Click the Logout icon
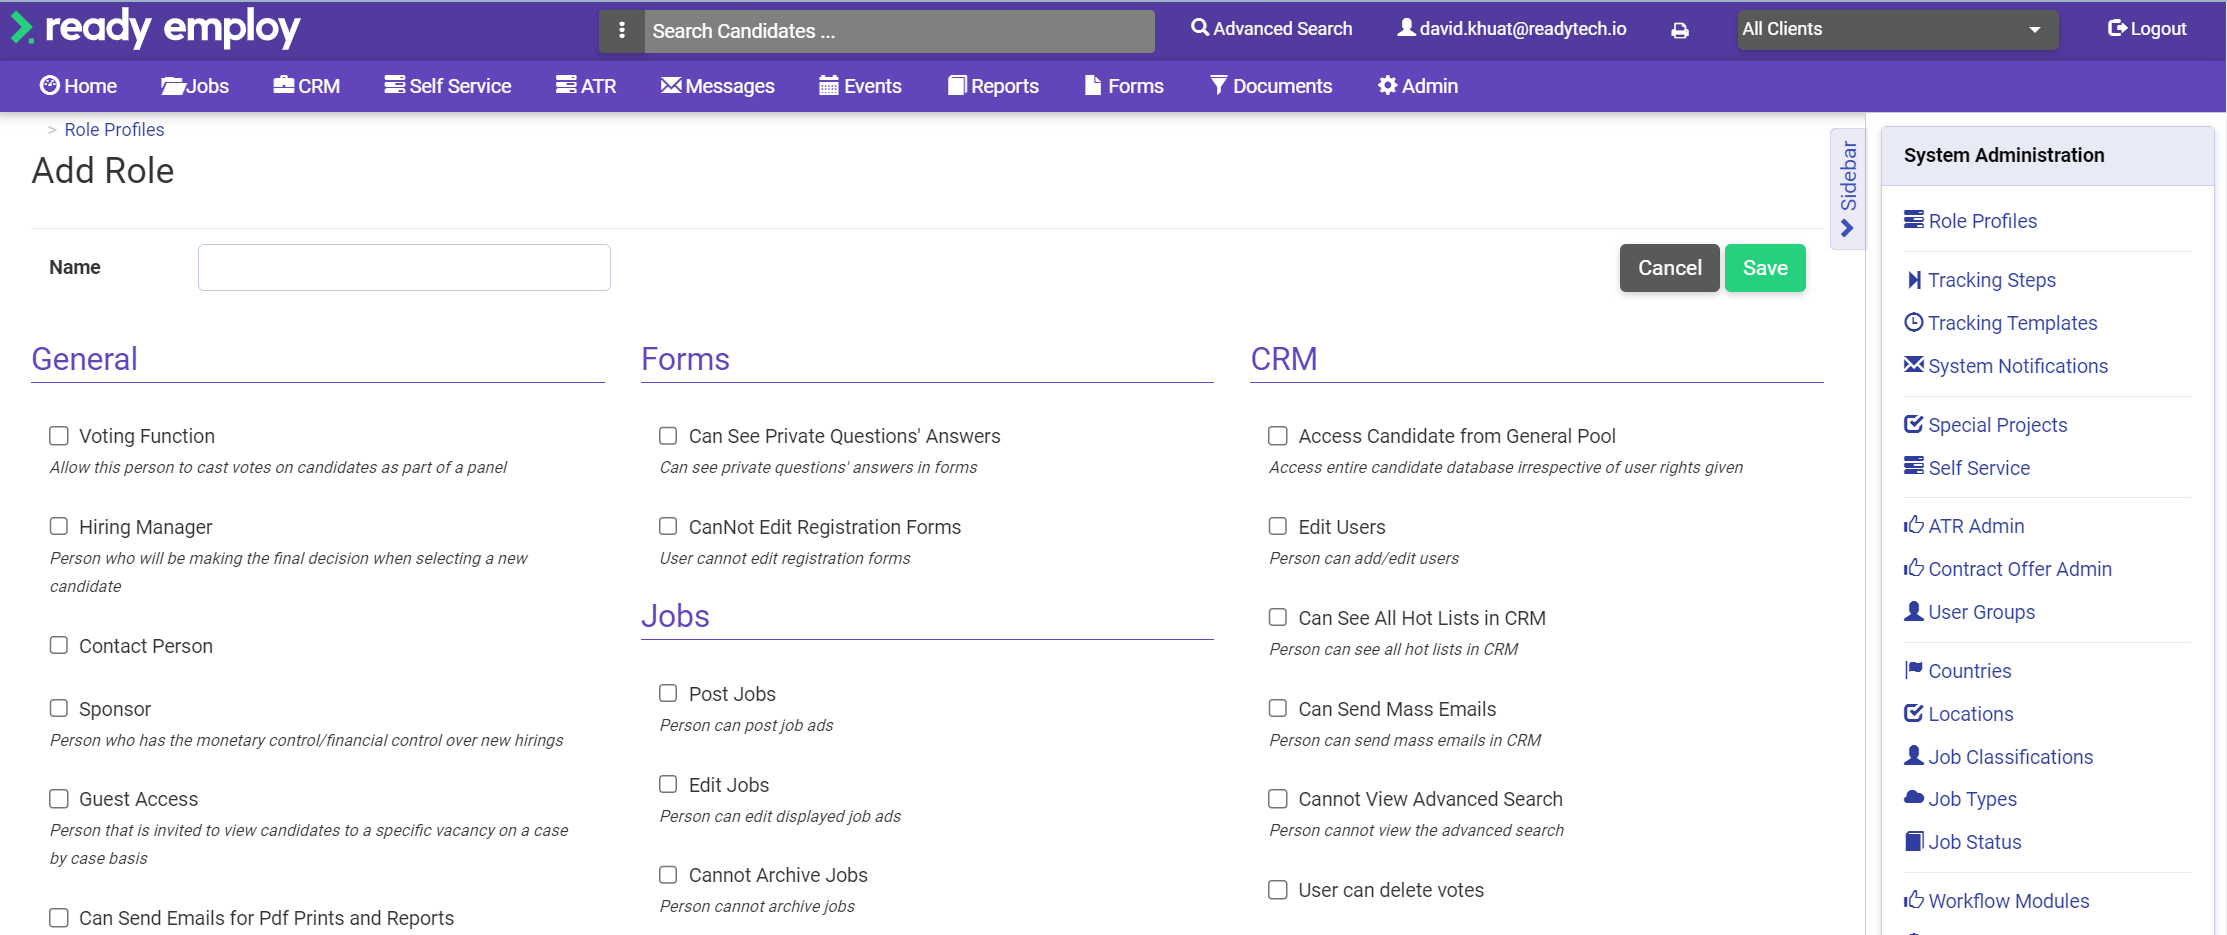 (2117, 29)
